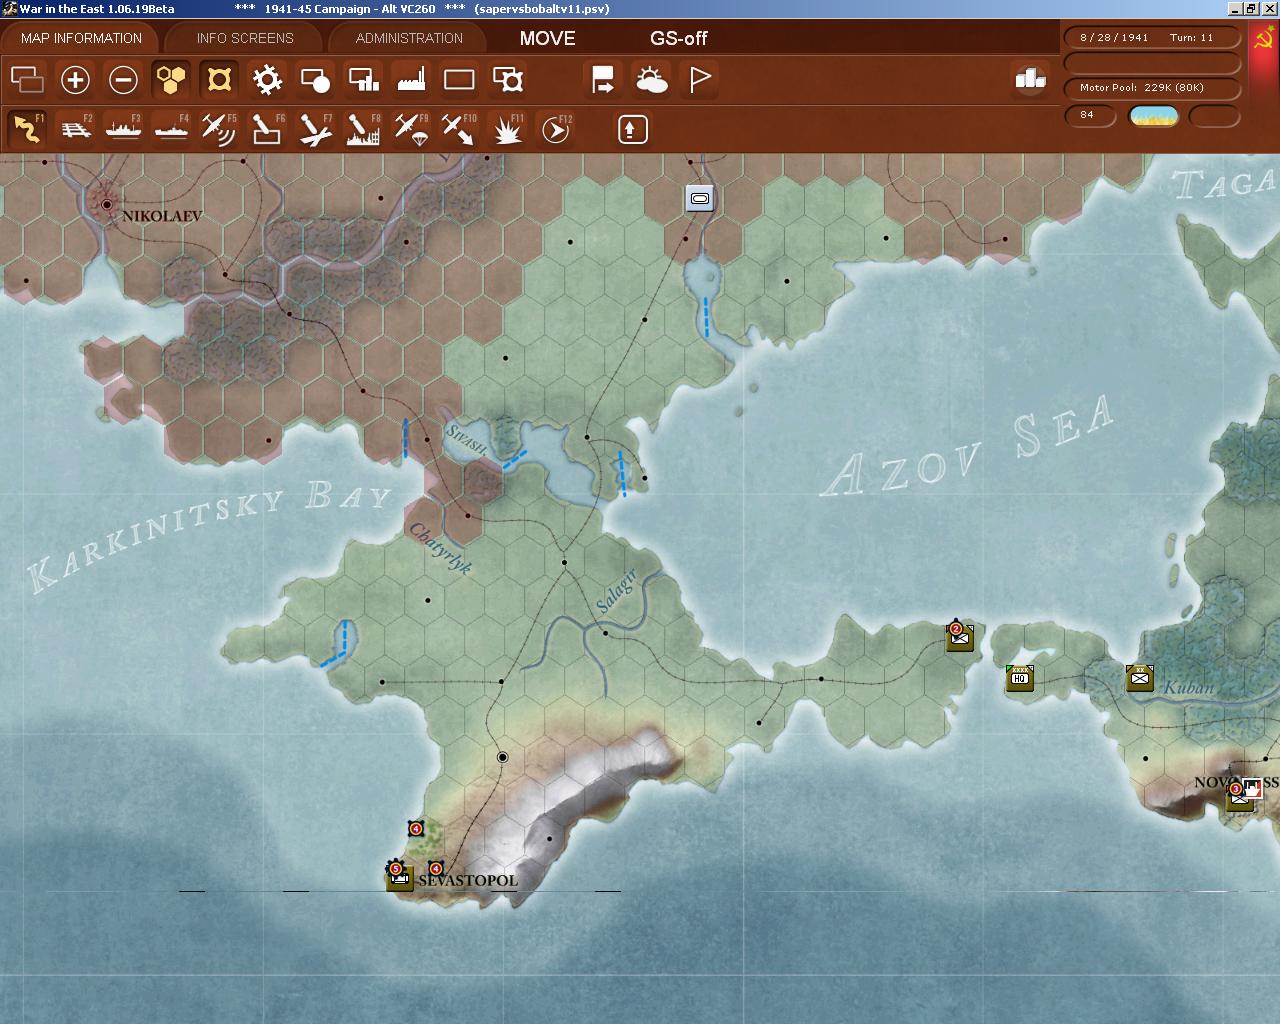The width and height of the screenshot is (1280, 1024).
Task: Select F2 rail move mode icon
Action: (75, 129)
